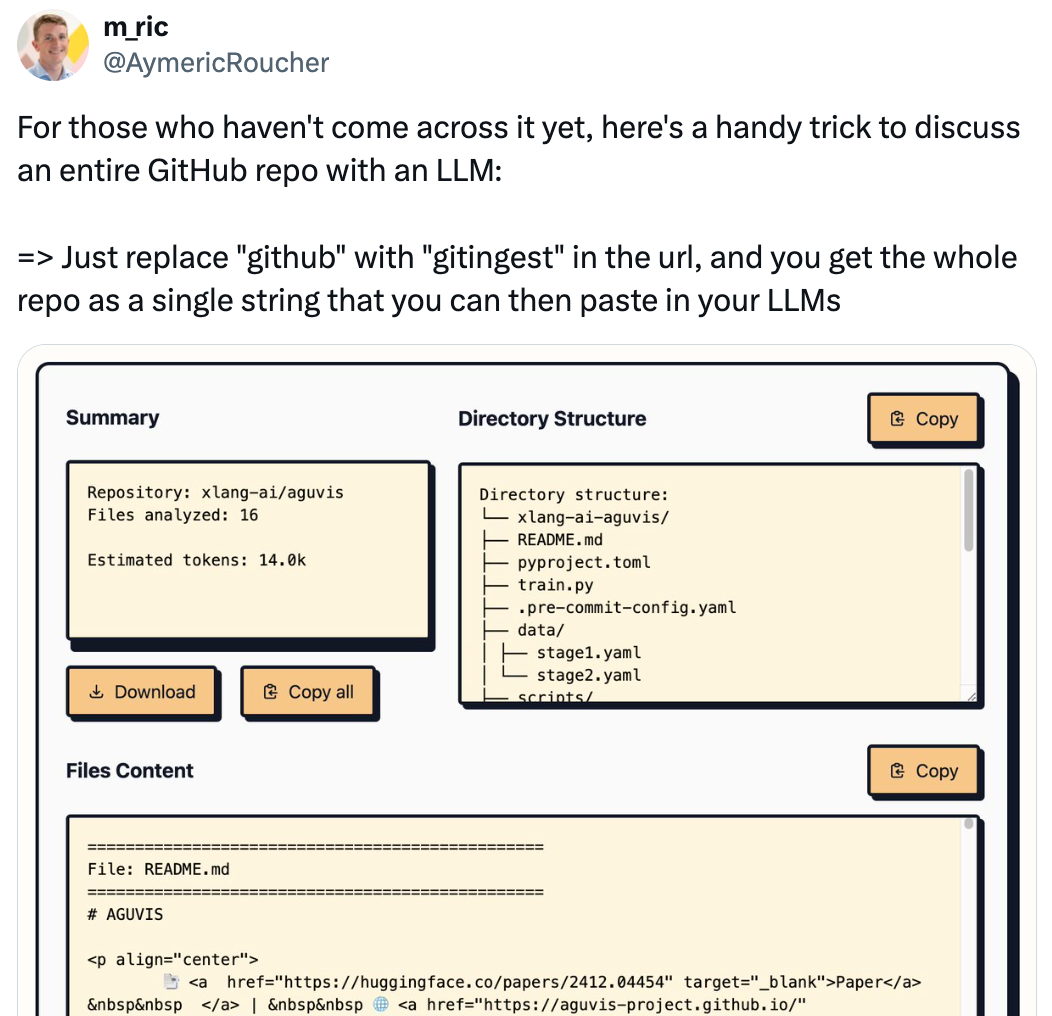1052x1016 pixels.
Task: Click globe icon before aguvis-project link
Action: [x=381, y=1004]
